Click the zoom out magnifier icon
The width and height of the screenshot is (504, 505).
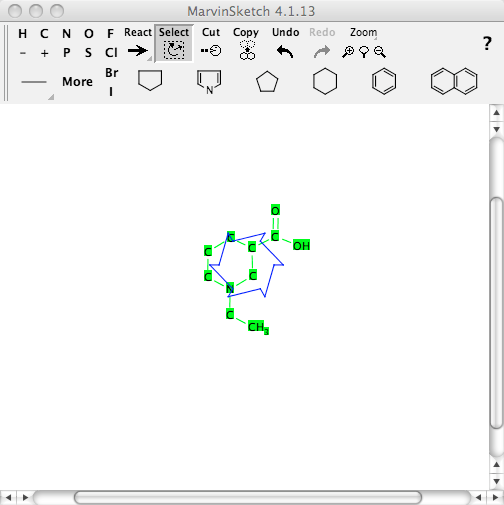coord(380,52)
